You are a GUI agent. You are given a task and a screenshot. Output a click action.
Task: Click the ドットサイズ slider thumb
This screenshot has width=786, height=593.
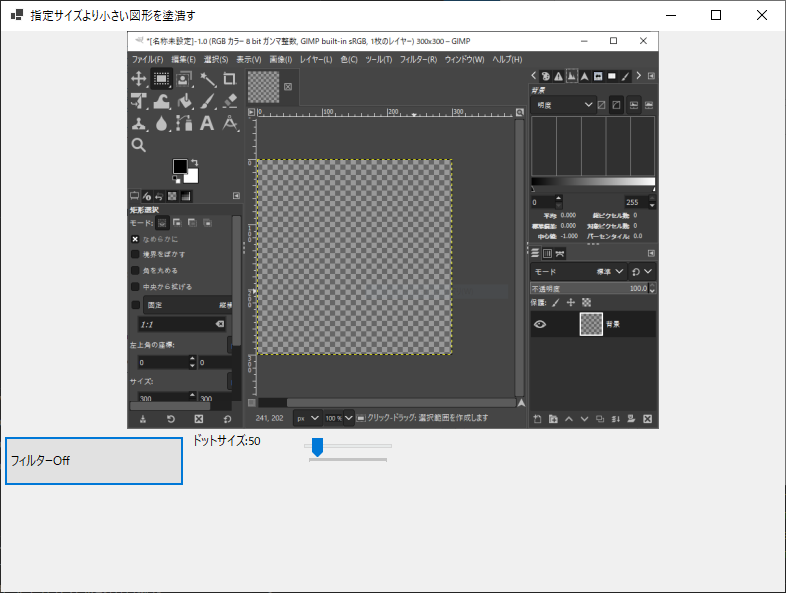pos(317,446)
